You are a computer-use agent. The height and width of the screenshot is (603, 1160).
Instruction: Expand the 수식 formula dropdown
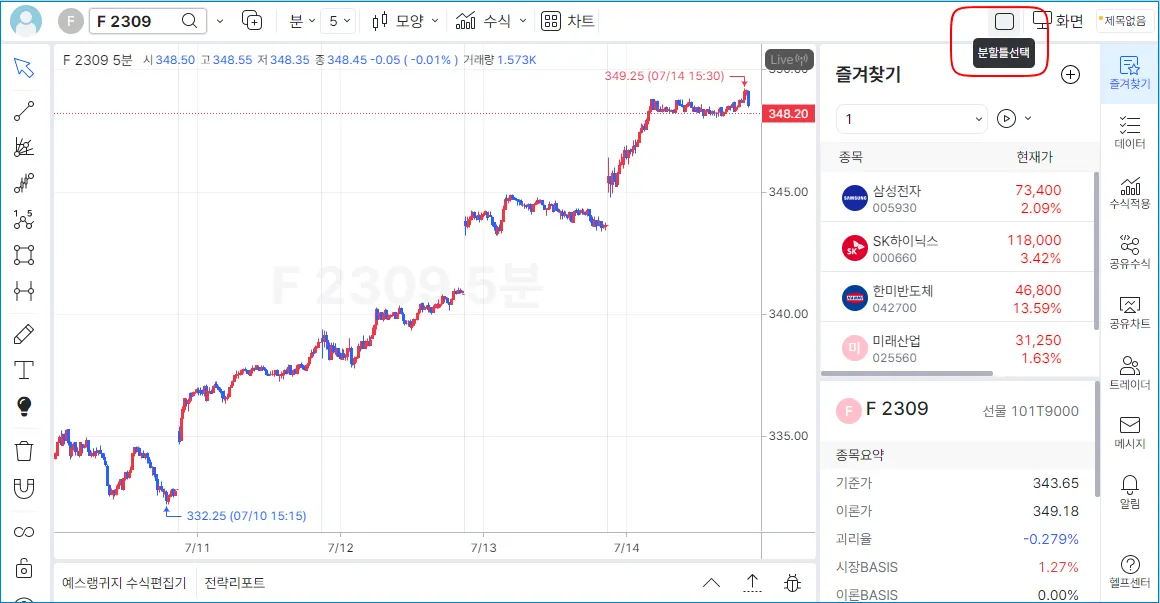[x=490, y=21]
